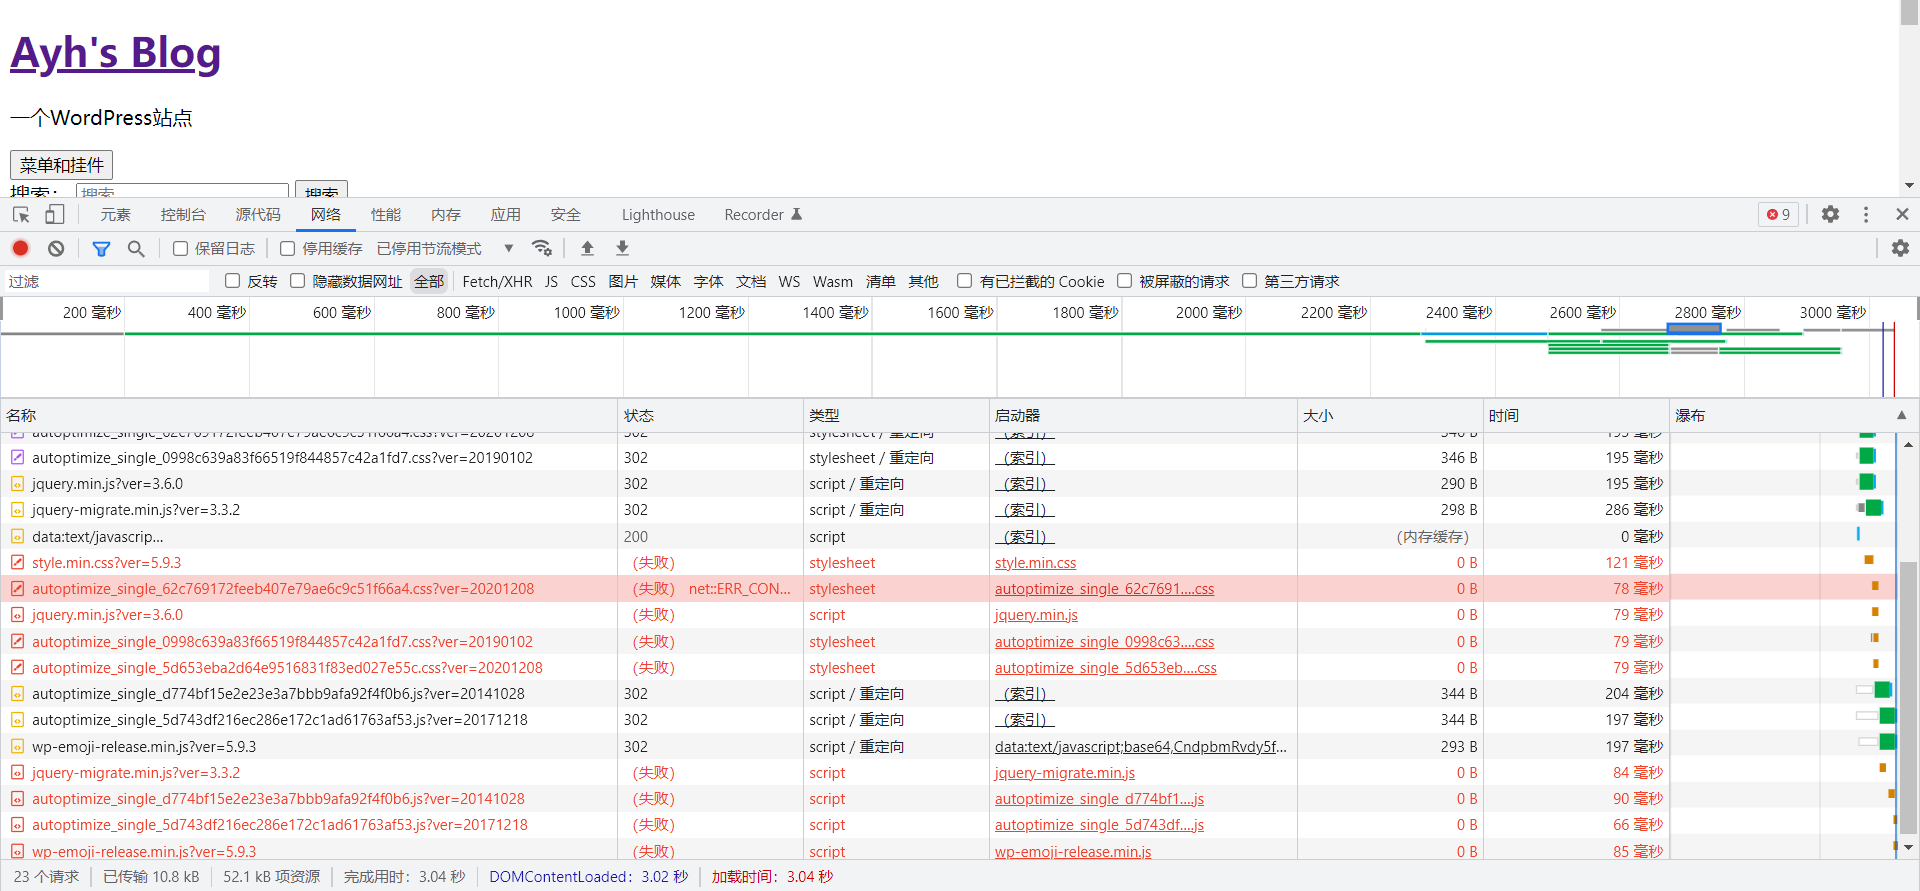The width and height of the screenshot is (1920, 891).
Task: Filter requests by images (图片)
Action: [x=623, y=282]
